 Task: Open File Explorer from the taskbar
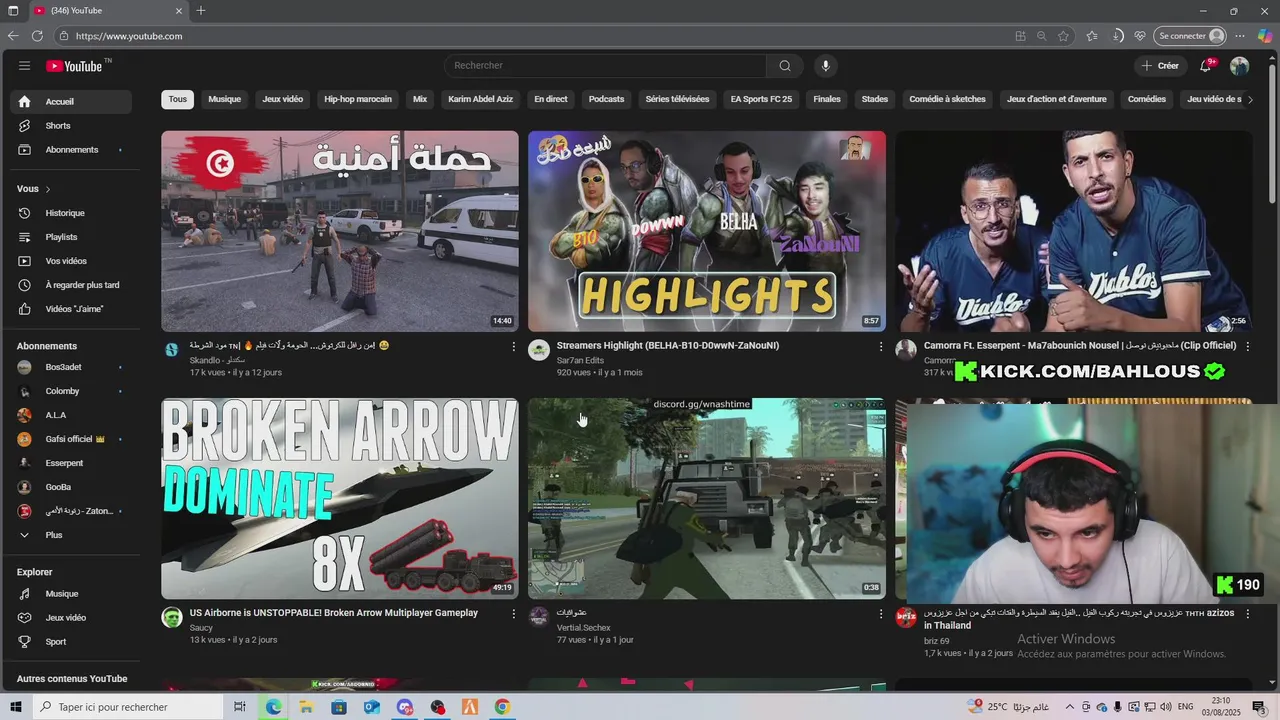click(x=306, y=707)
